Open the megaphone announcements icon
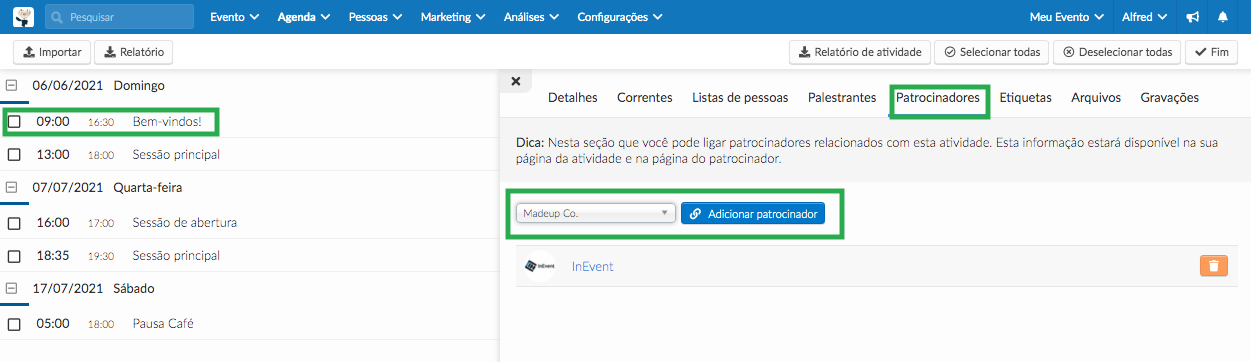 coord(1193,17)
